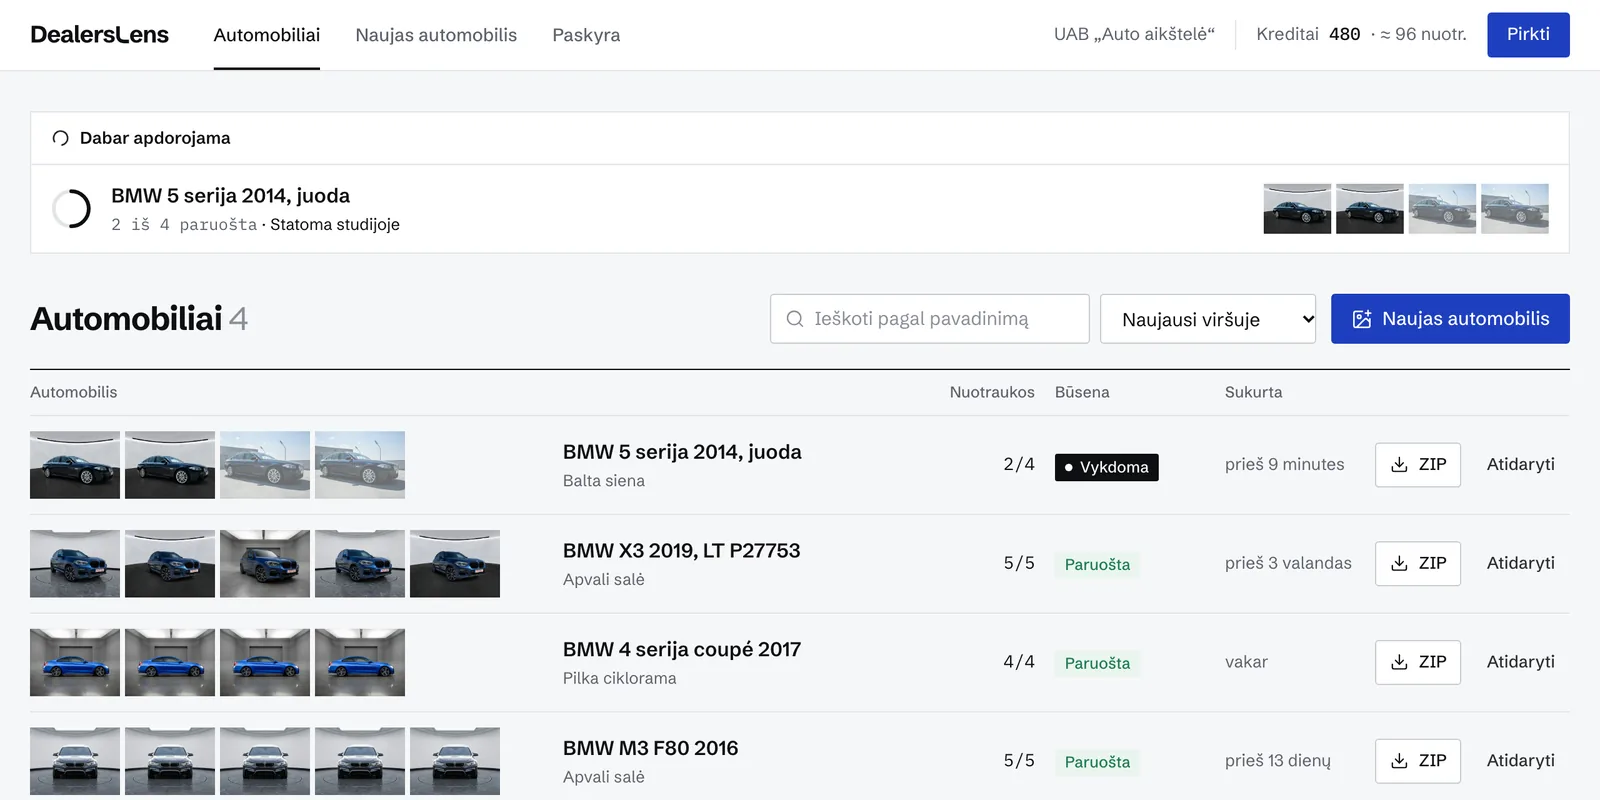Click the title BMW 4 serija coupé 2017
The image size is (1600, 800).
[x=682, y=650]
